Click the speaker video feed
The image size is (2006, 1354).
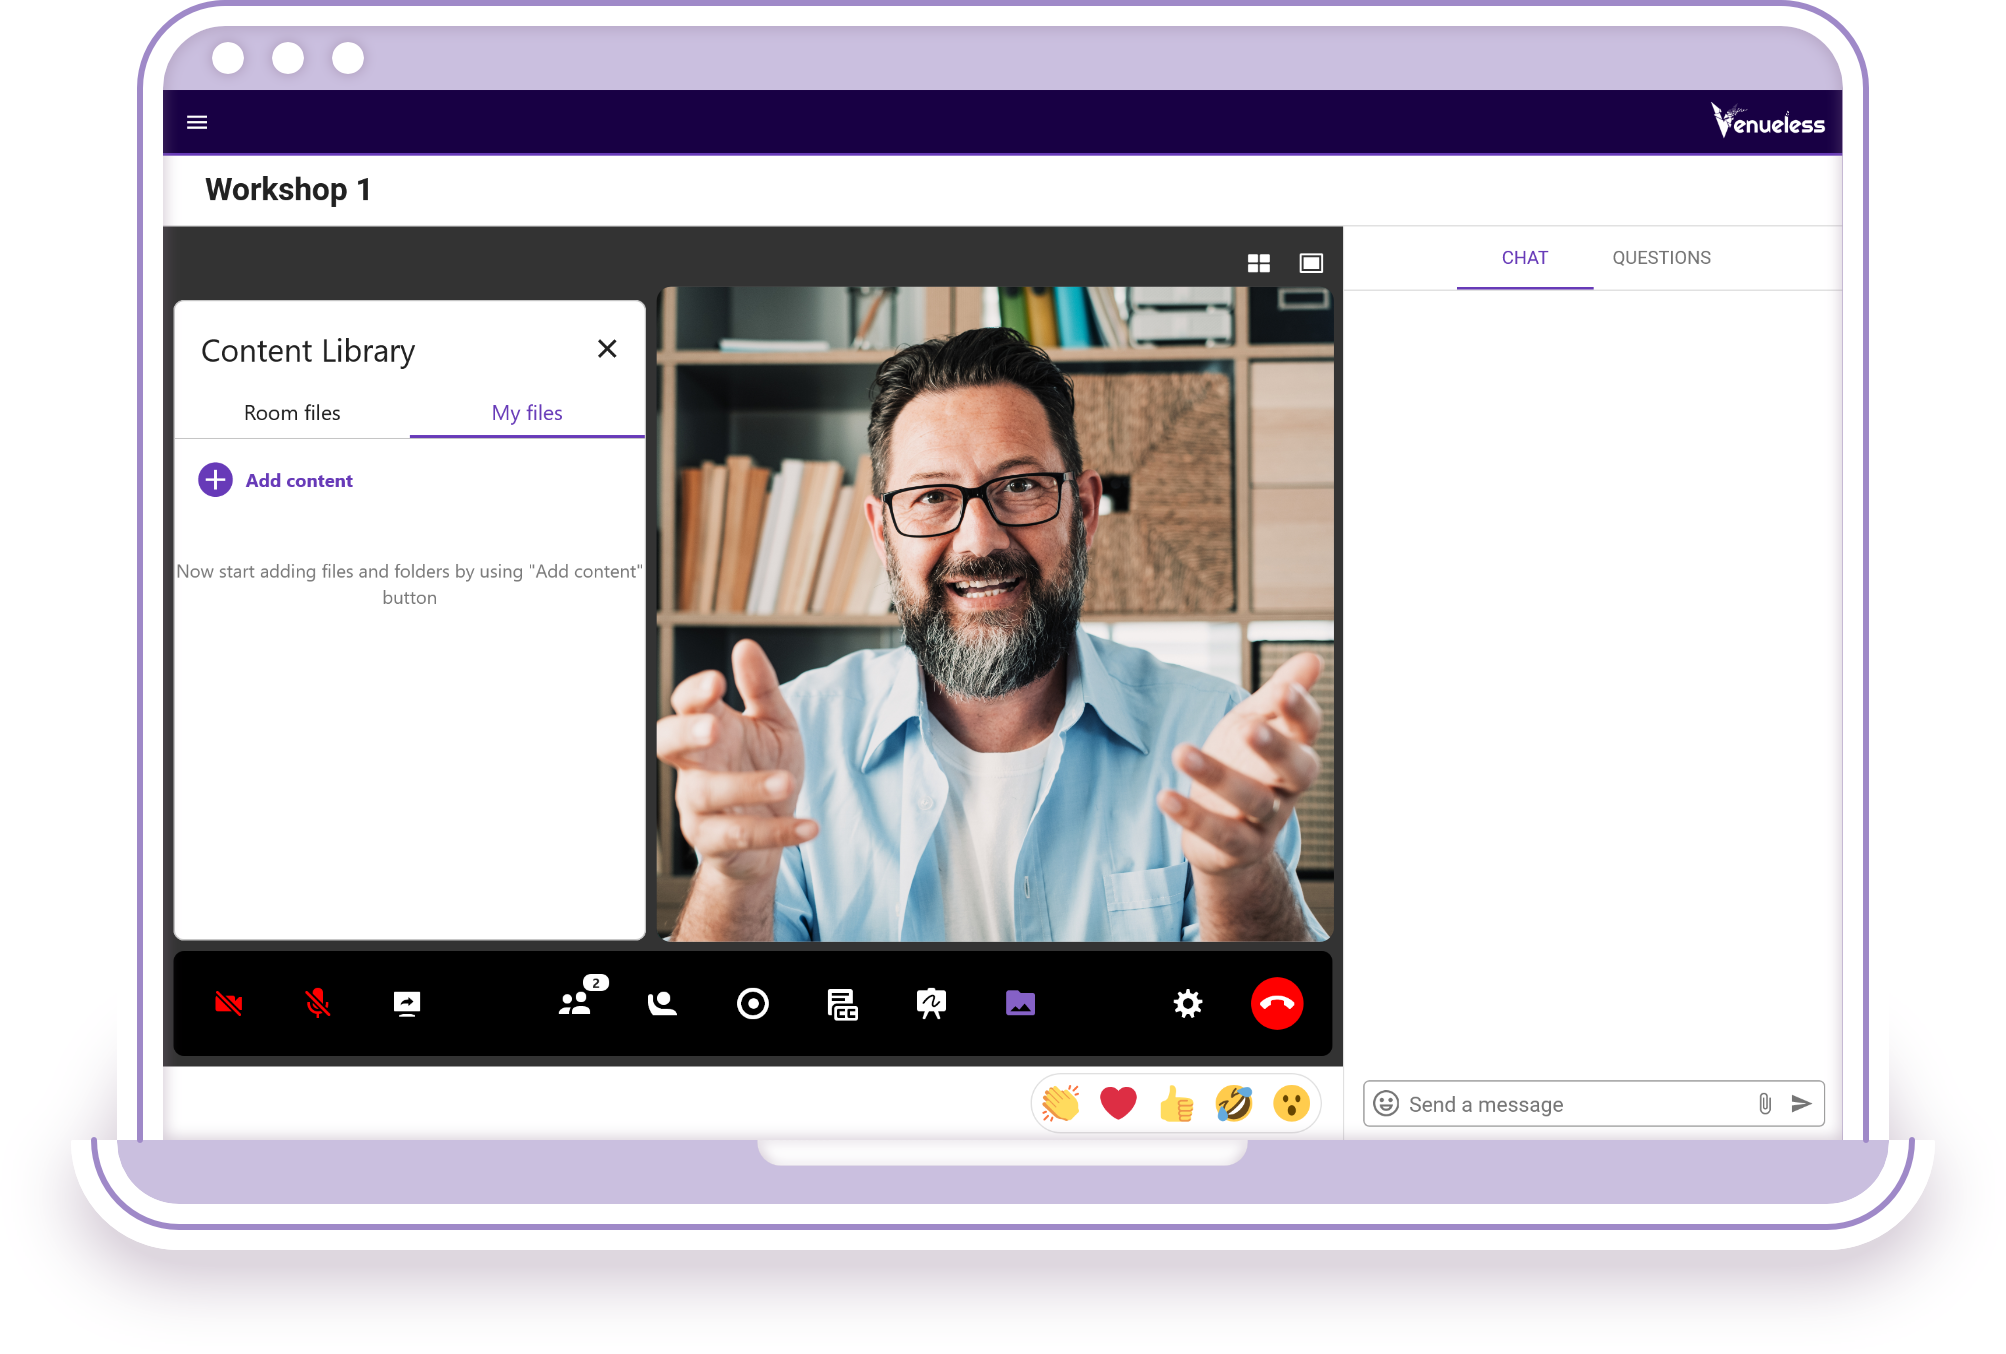click(x=995, y=614)
